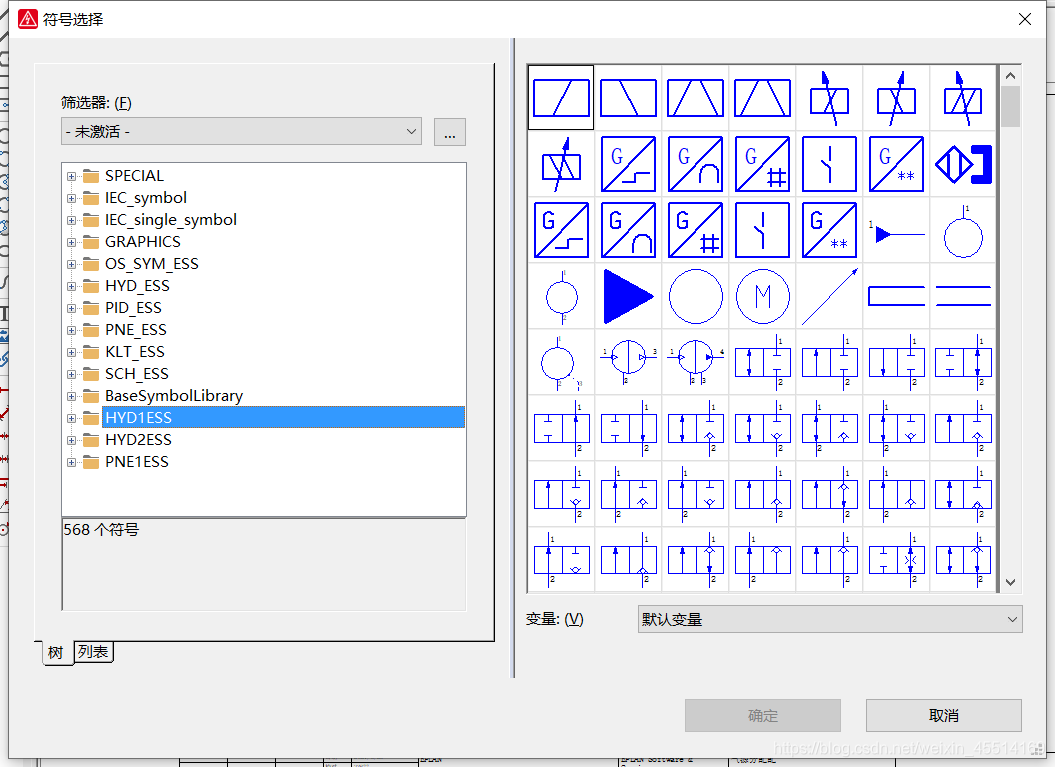Select the solid blue triangle symbol

(628, 296)
